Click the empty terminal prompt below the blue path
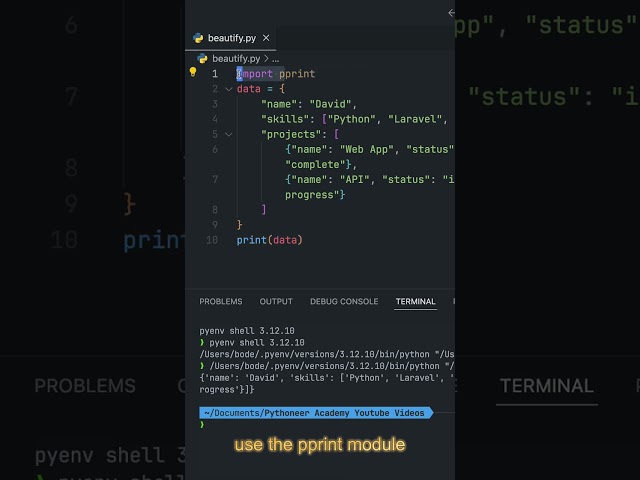This screenshot has width=640, height=480. click(202, 425)
